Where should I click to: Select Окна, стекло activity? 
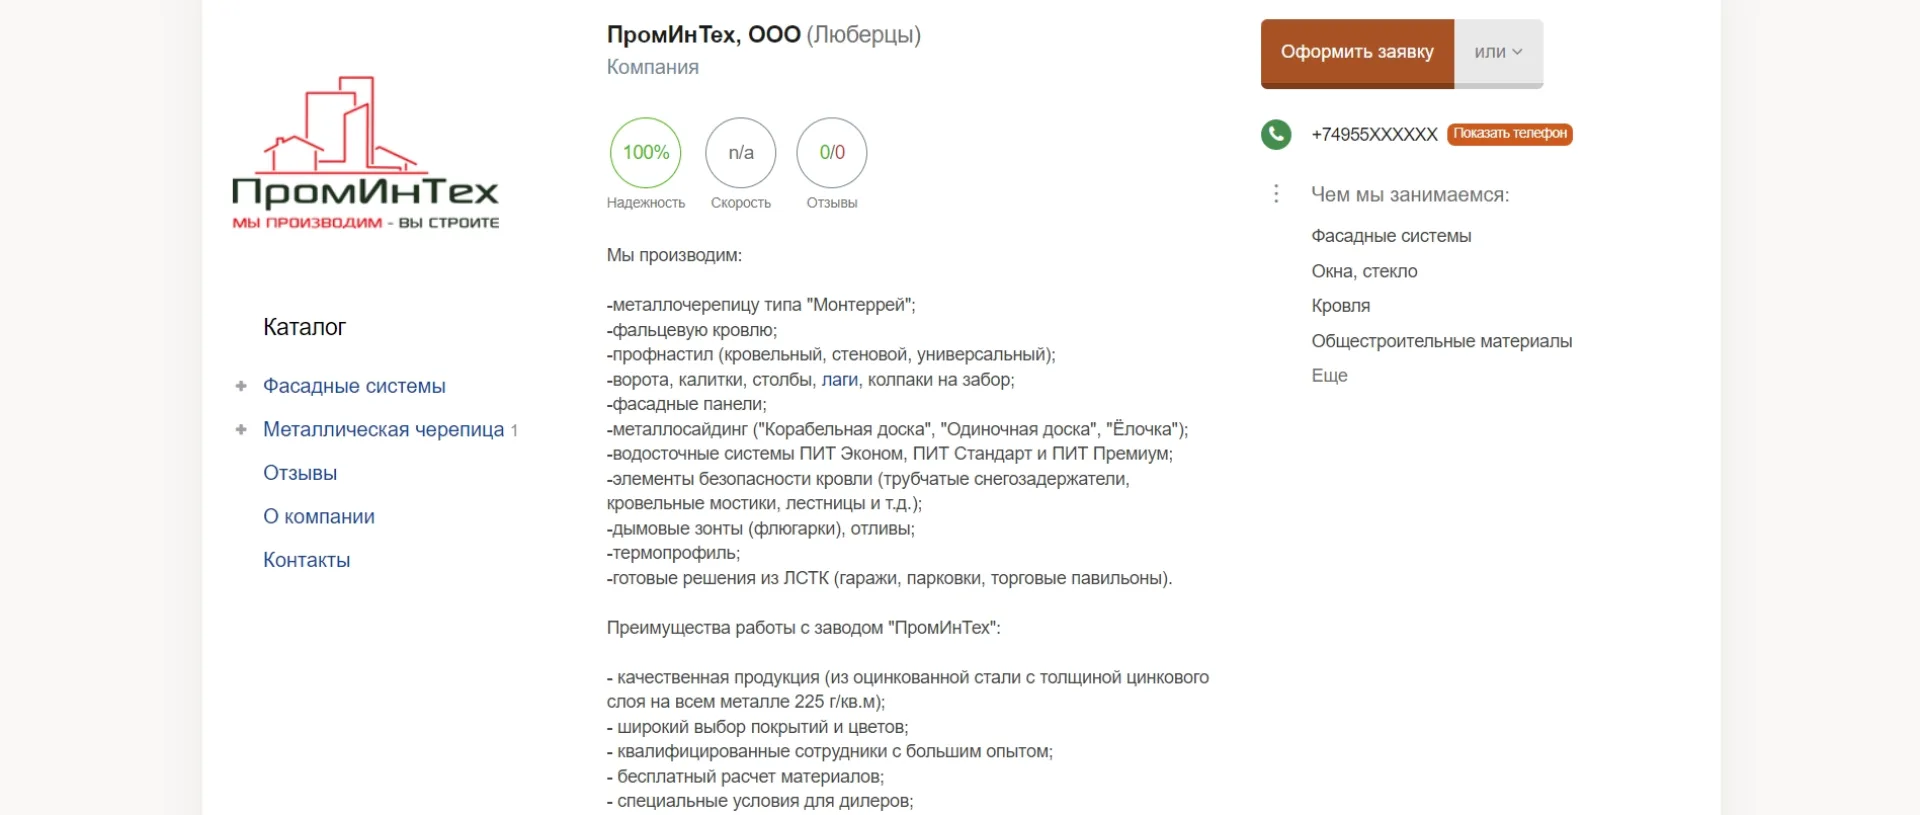1364,271
